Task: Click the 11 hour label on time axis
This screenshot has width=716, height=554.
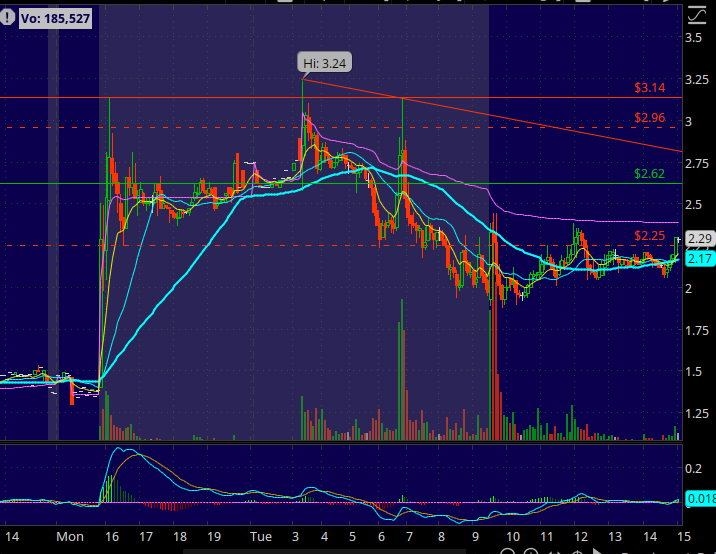Action: pyautogui.click(x=547, y=537)
